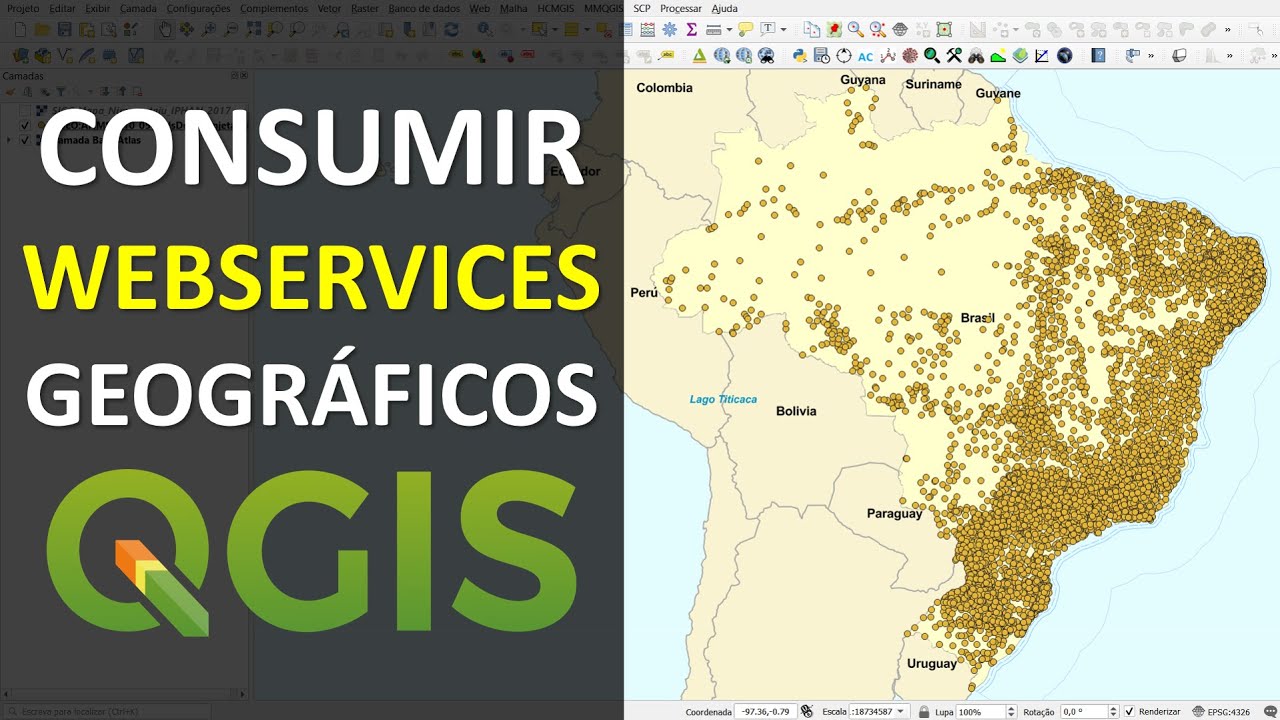Click the EPSG:4326 CRS button
The image size is (1280, 720).
tap(1219, 711)
